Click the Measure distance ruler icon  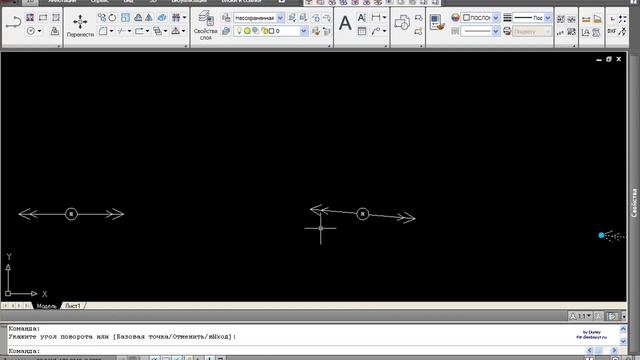point(586,19)
